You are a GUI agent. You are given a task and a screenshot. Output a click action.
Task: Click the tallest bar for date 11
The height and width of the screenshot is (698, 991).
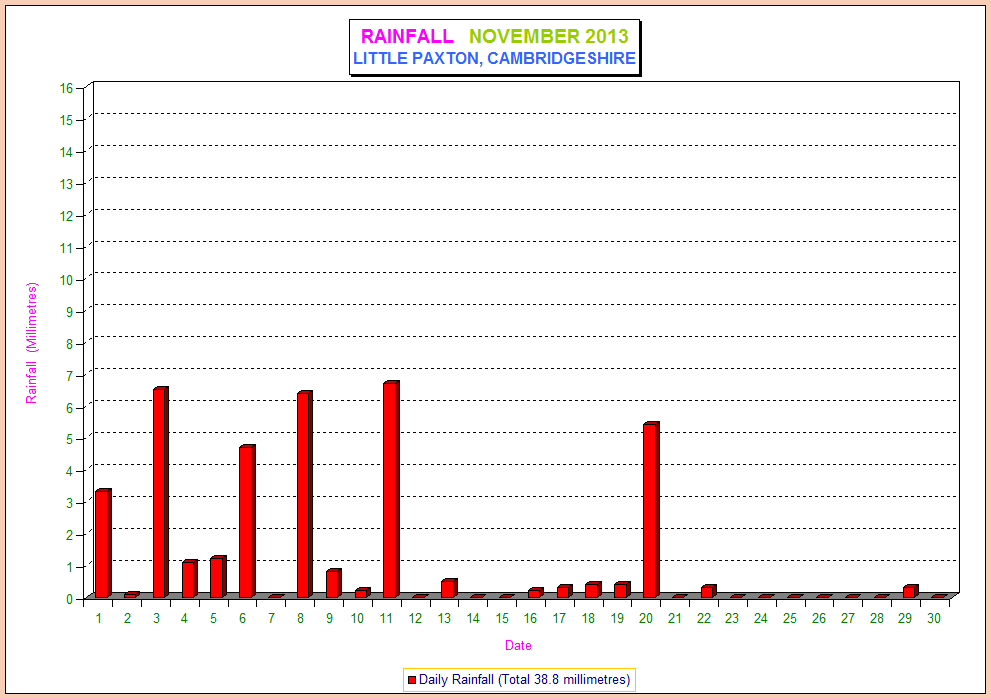click(x=391, y=489)
